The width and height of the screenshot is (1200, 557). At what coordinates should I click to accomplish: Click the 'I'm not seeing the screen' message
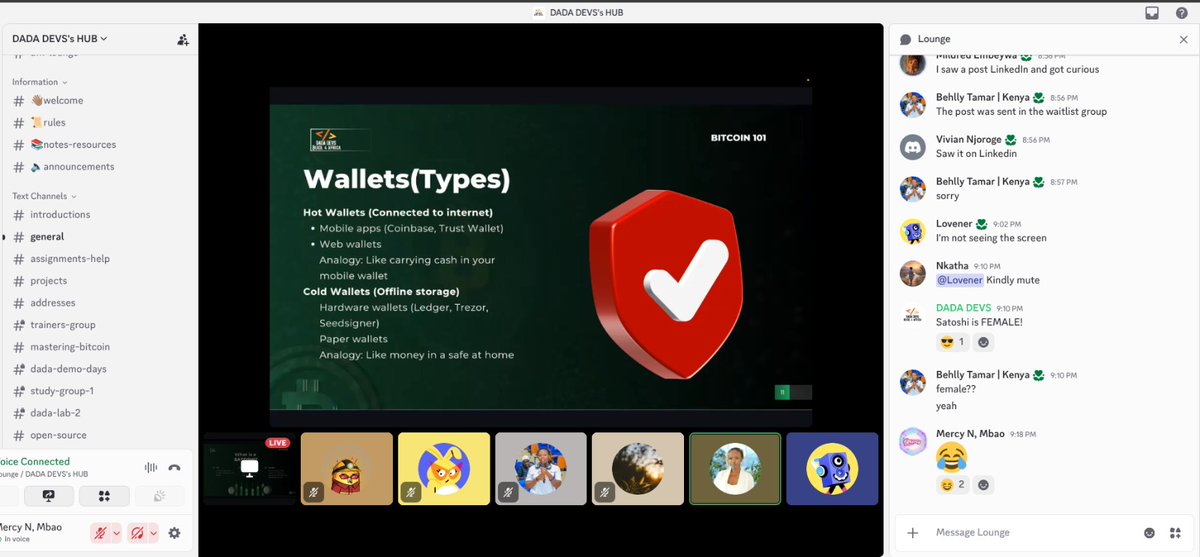(x=991, y=238)
